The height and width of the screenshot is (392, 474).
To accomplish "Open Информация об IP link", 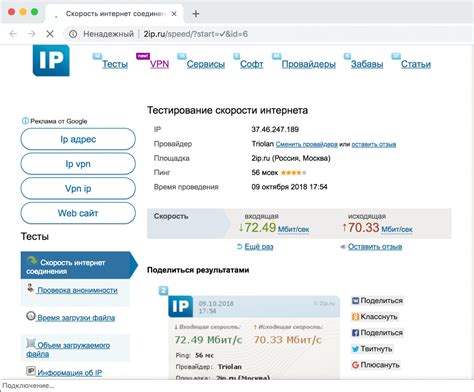I will pyautogui.click(x=70, y=373).
